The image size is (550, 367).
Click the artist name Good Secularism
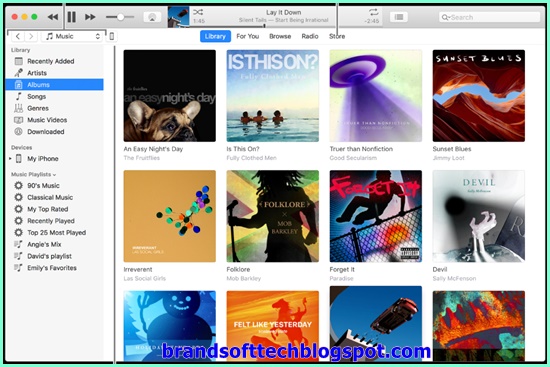(353, 158)
